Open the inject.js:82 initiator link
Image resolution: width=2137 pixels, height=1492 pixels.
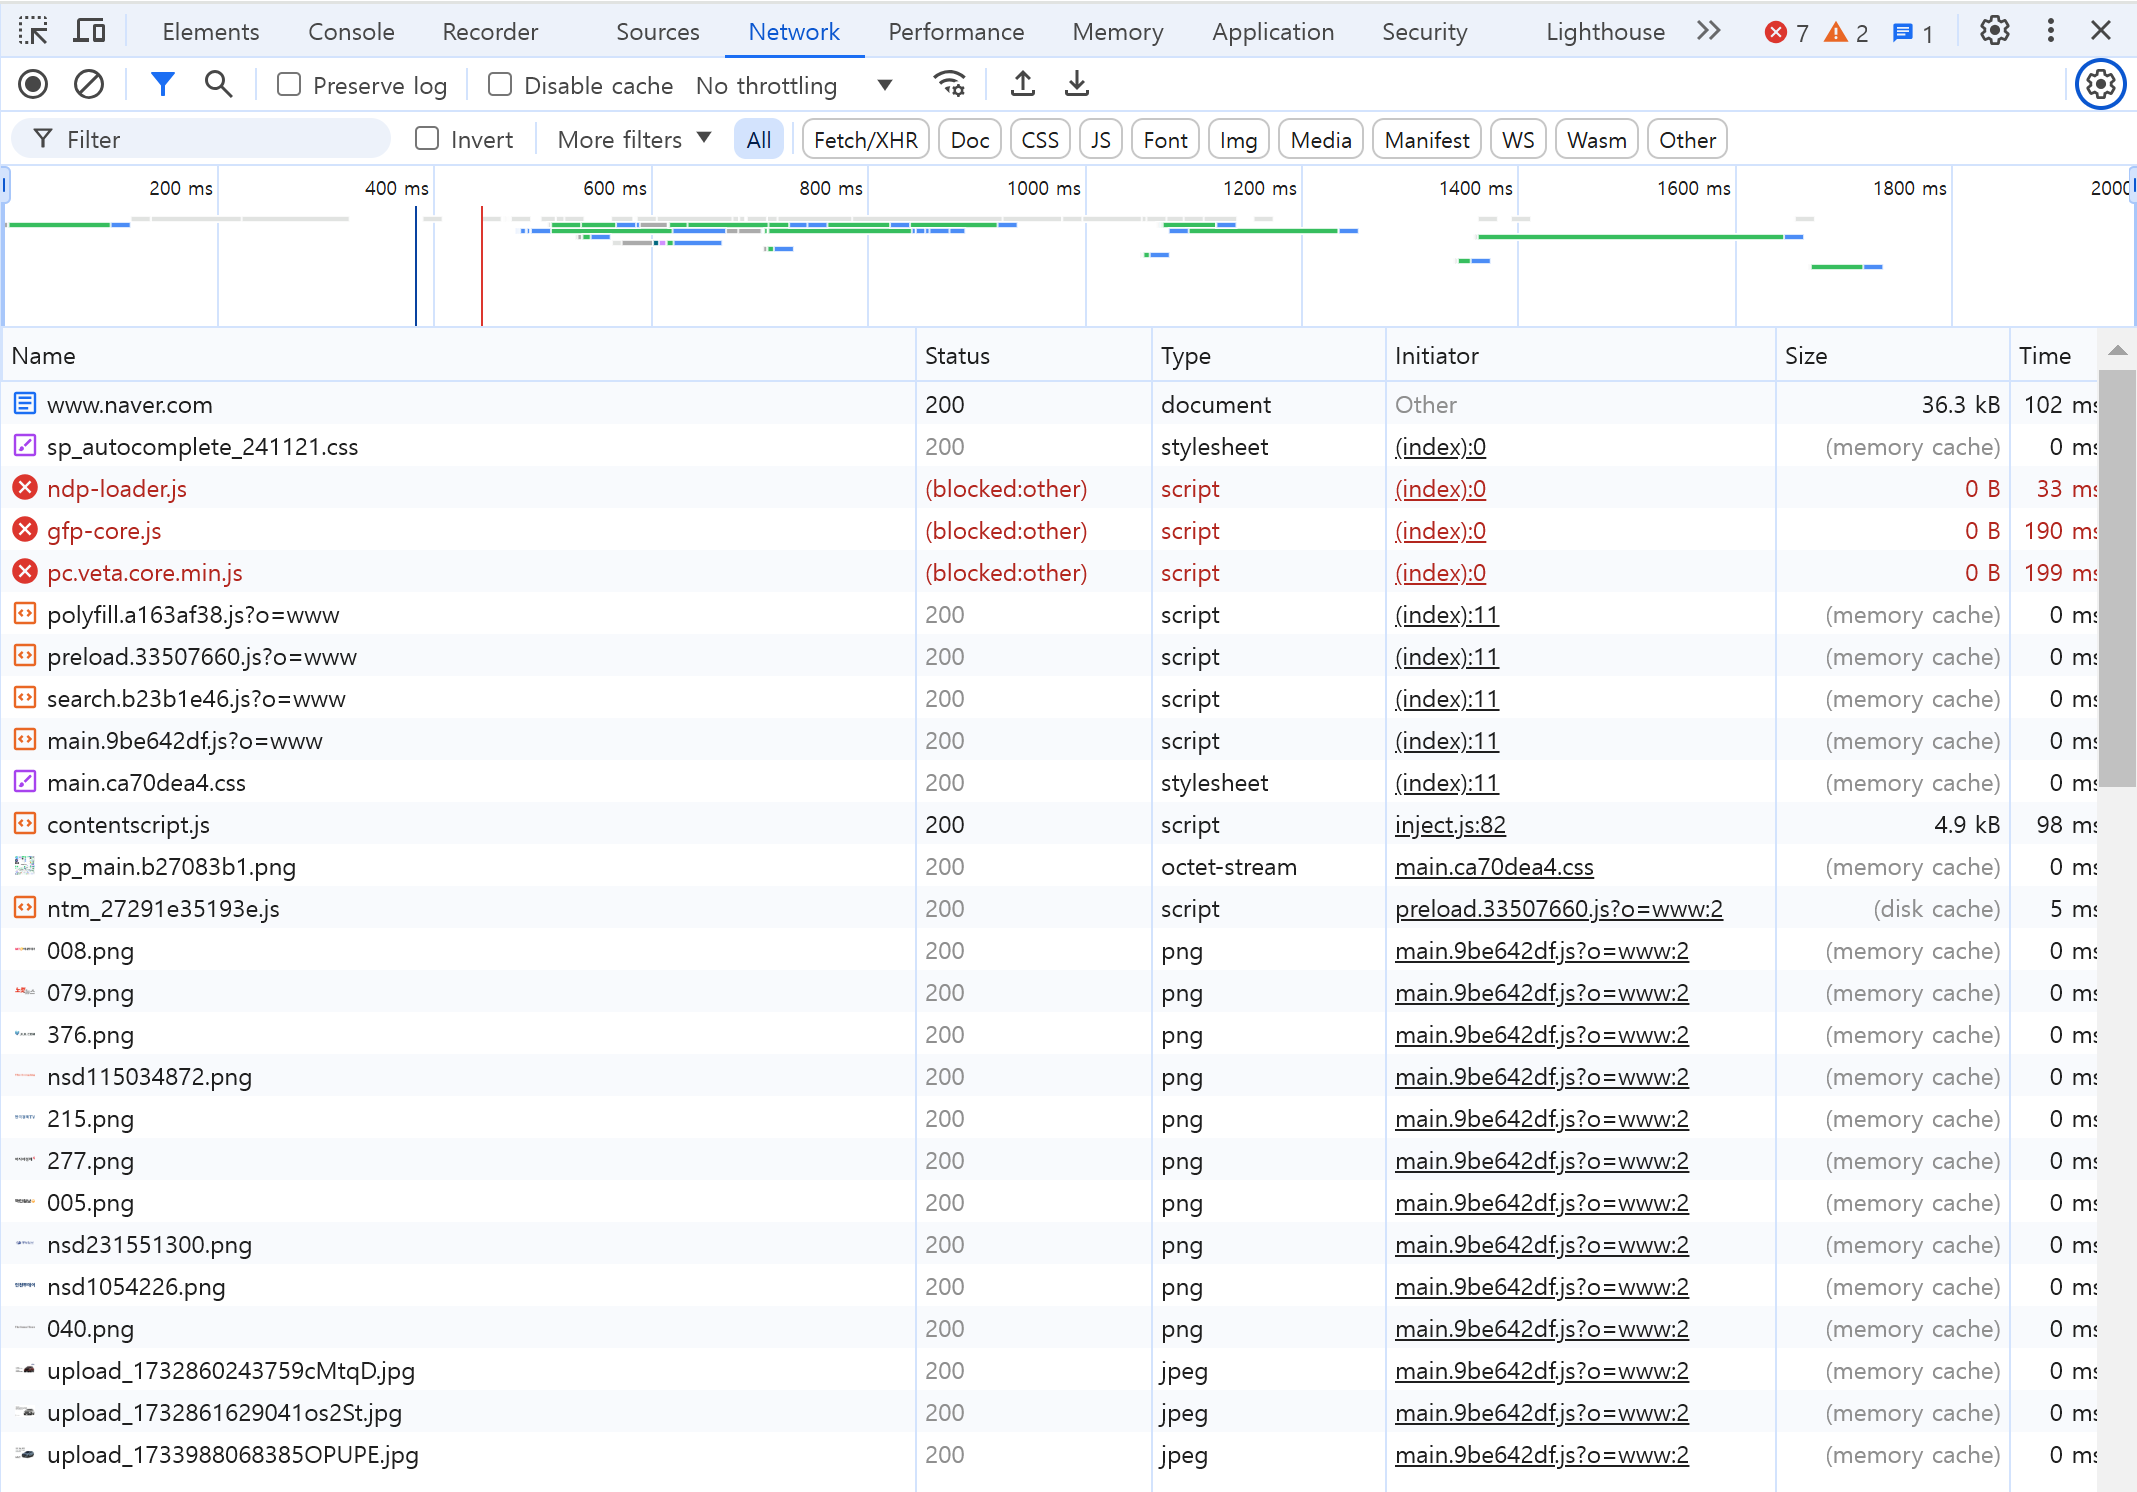(x=1450, y=825)
